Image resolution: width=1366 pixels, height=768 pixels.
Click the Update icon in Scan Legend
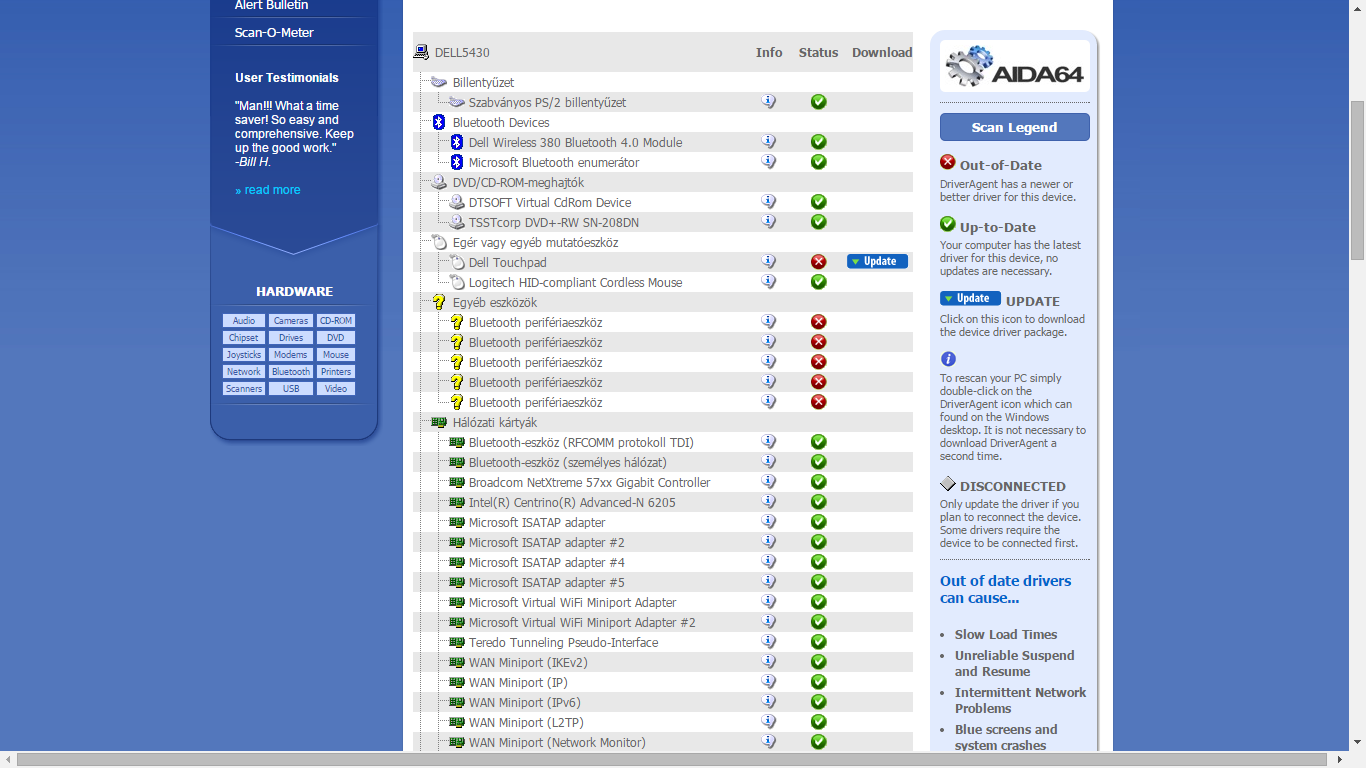pos(970,298)
